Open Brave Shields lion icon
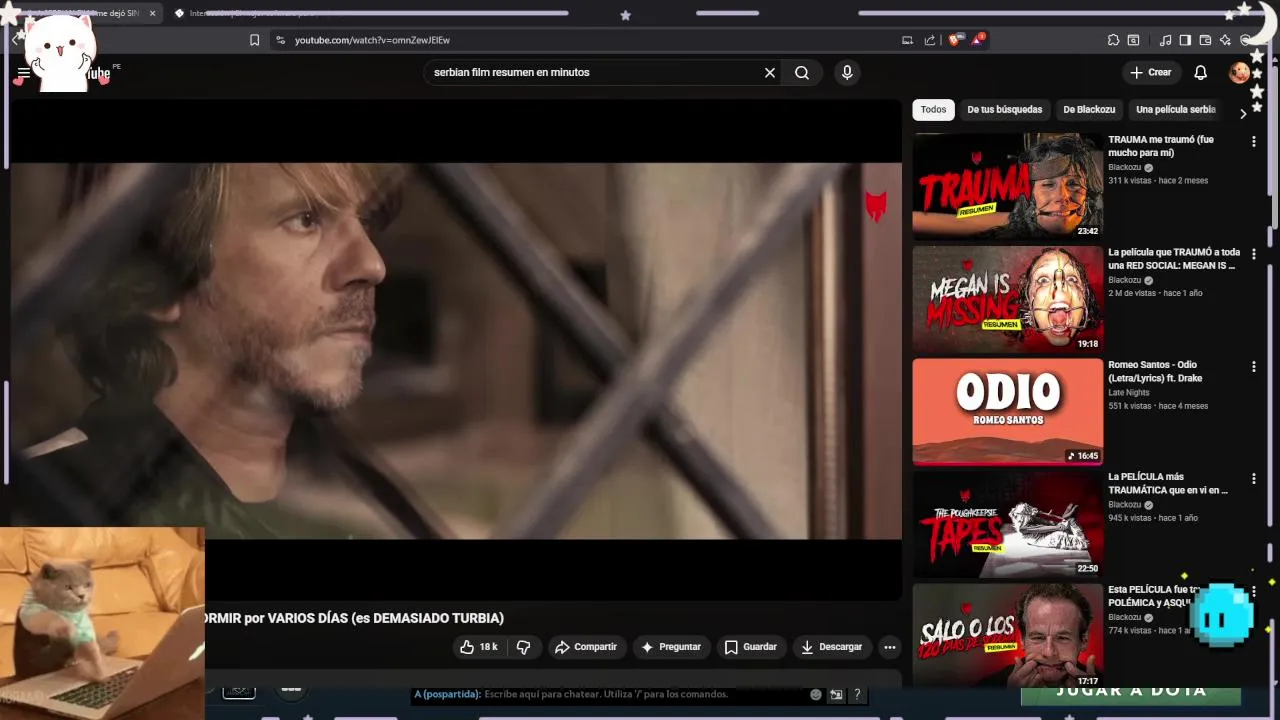 (x=954, y=40)
